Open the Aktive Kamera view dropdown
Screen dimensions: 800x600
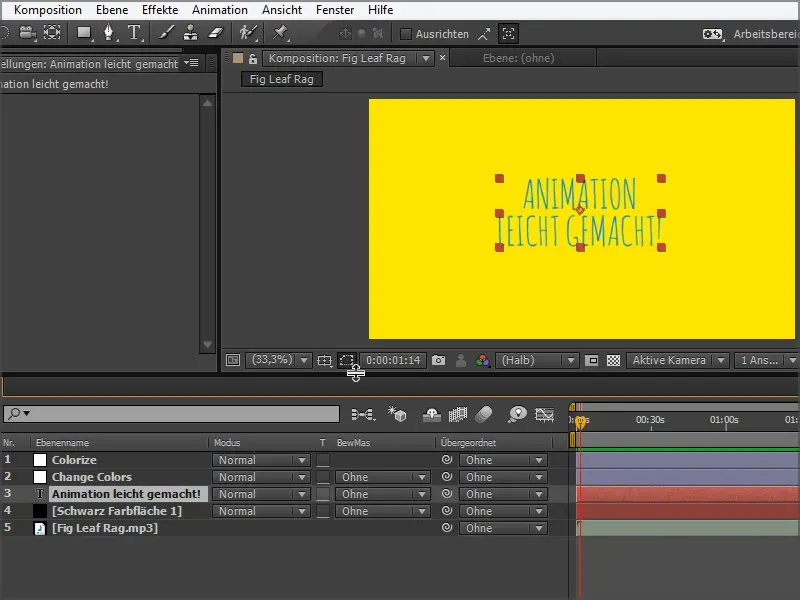point(670,360)
